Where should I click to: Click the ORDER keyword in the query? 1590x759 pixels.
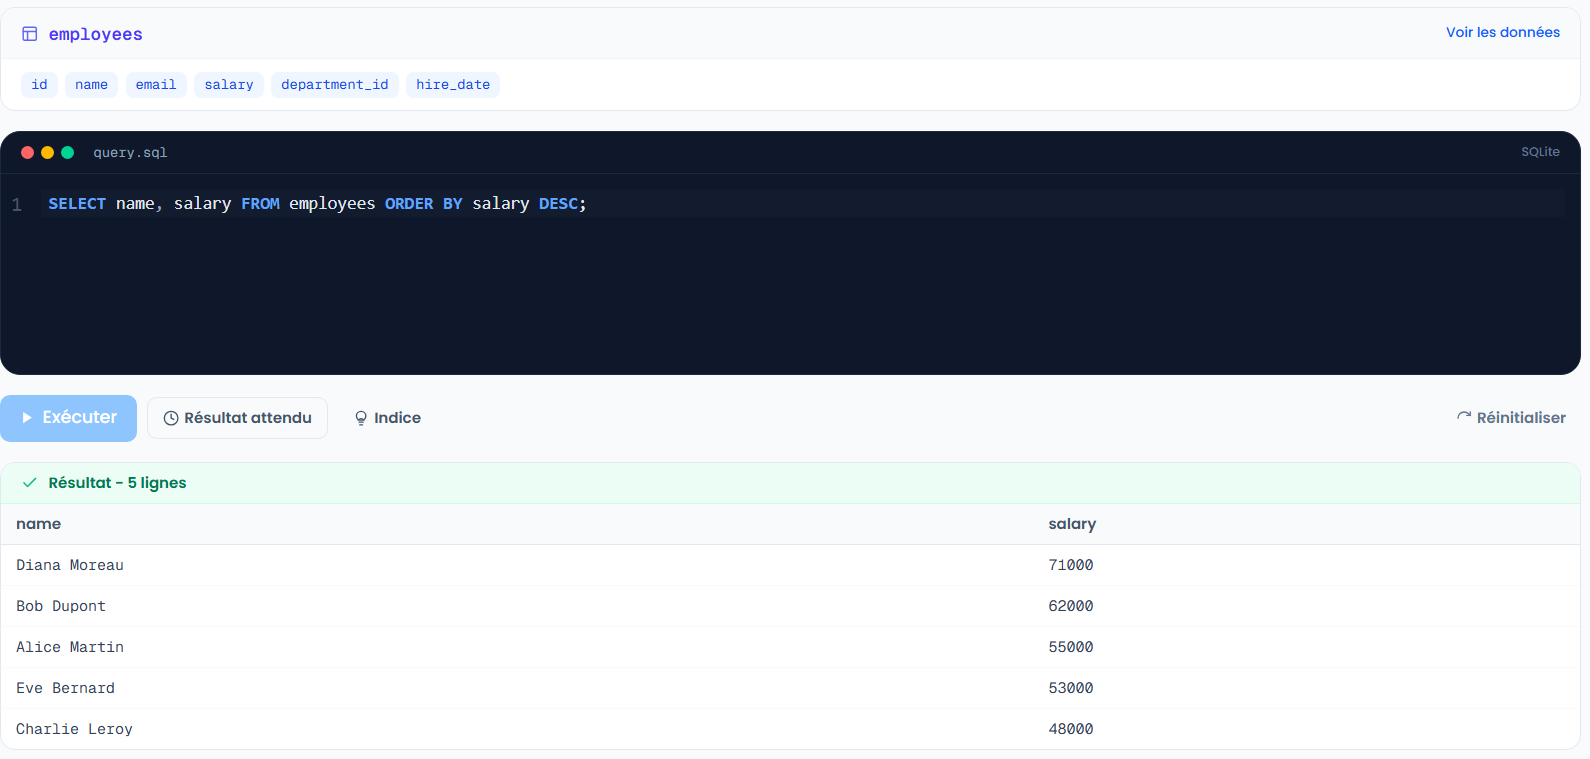coord(409,204)
